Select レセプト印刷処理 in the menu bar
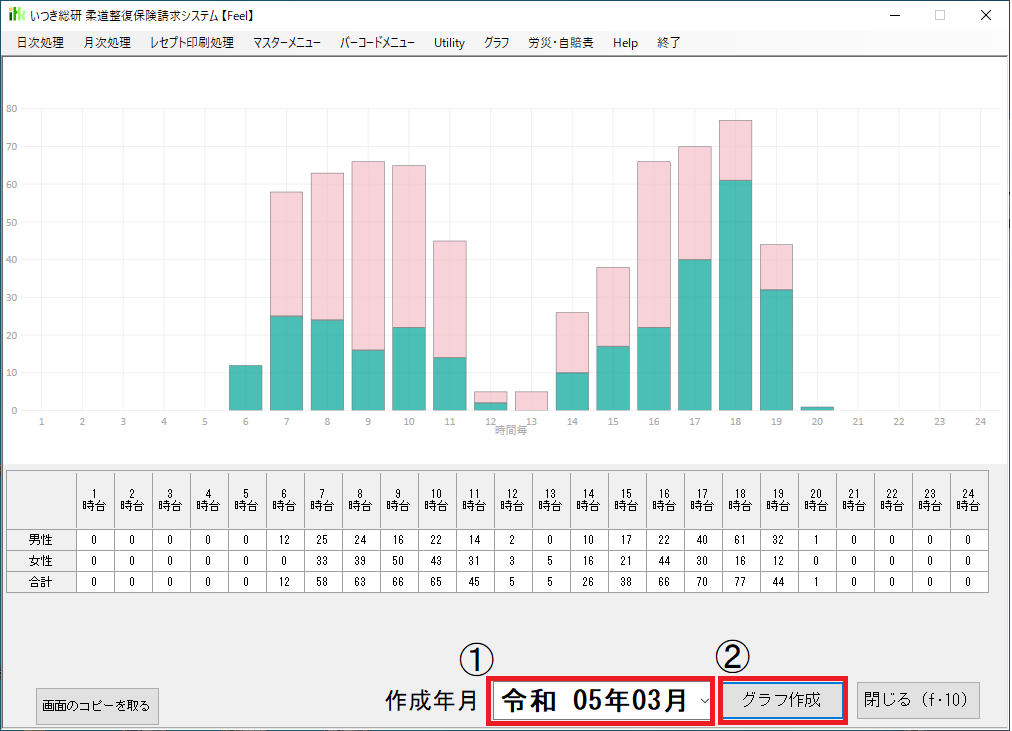1012x731 pixels. pyautogui.click(x=191, y=43)
